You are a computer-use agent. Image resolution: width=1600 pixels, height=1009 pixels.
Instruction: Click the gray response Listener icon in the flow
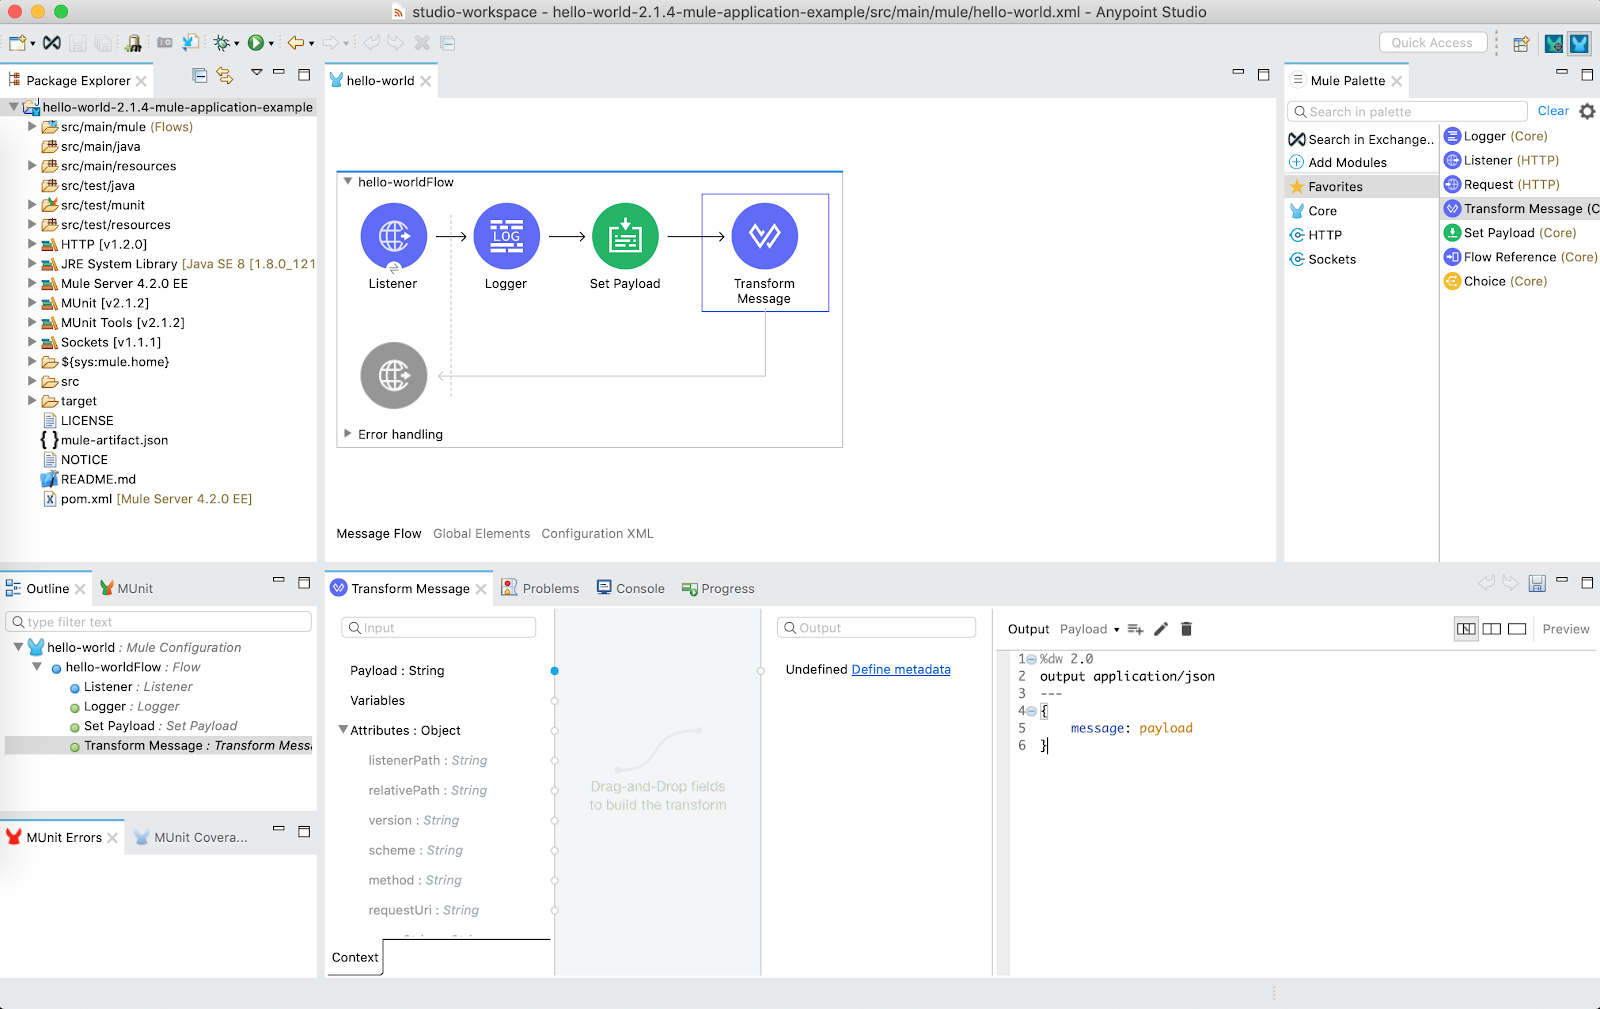point(394,376)
